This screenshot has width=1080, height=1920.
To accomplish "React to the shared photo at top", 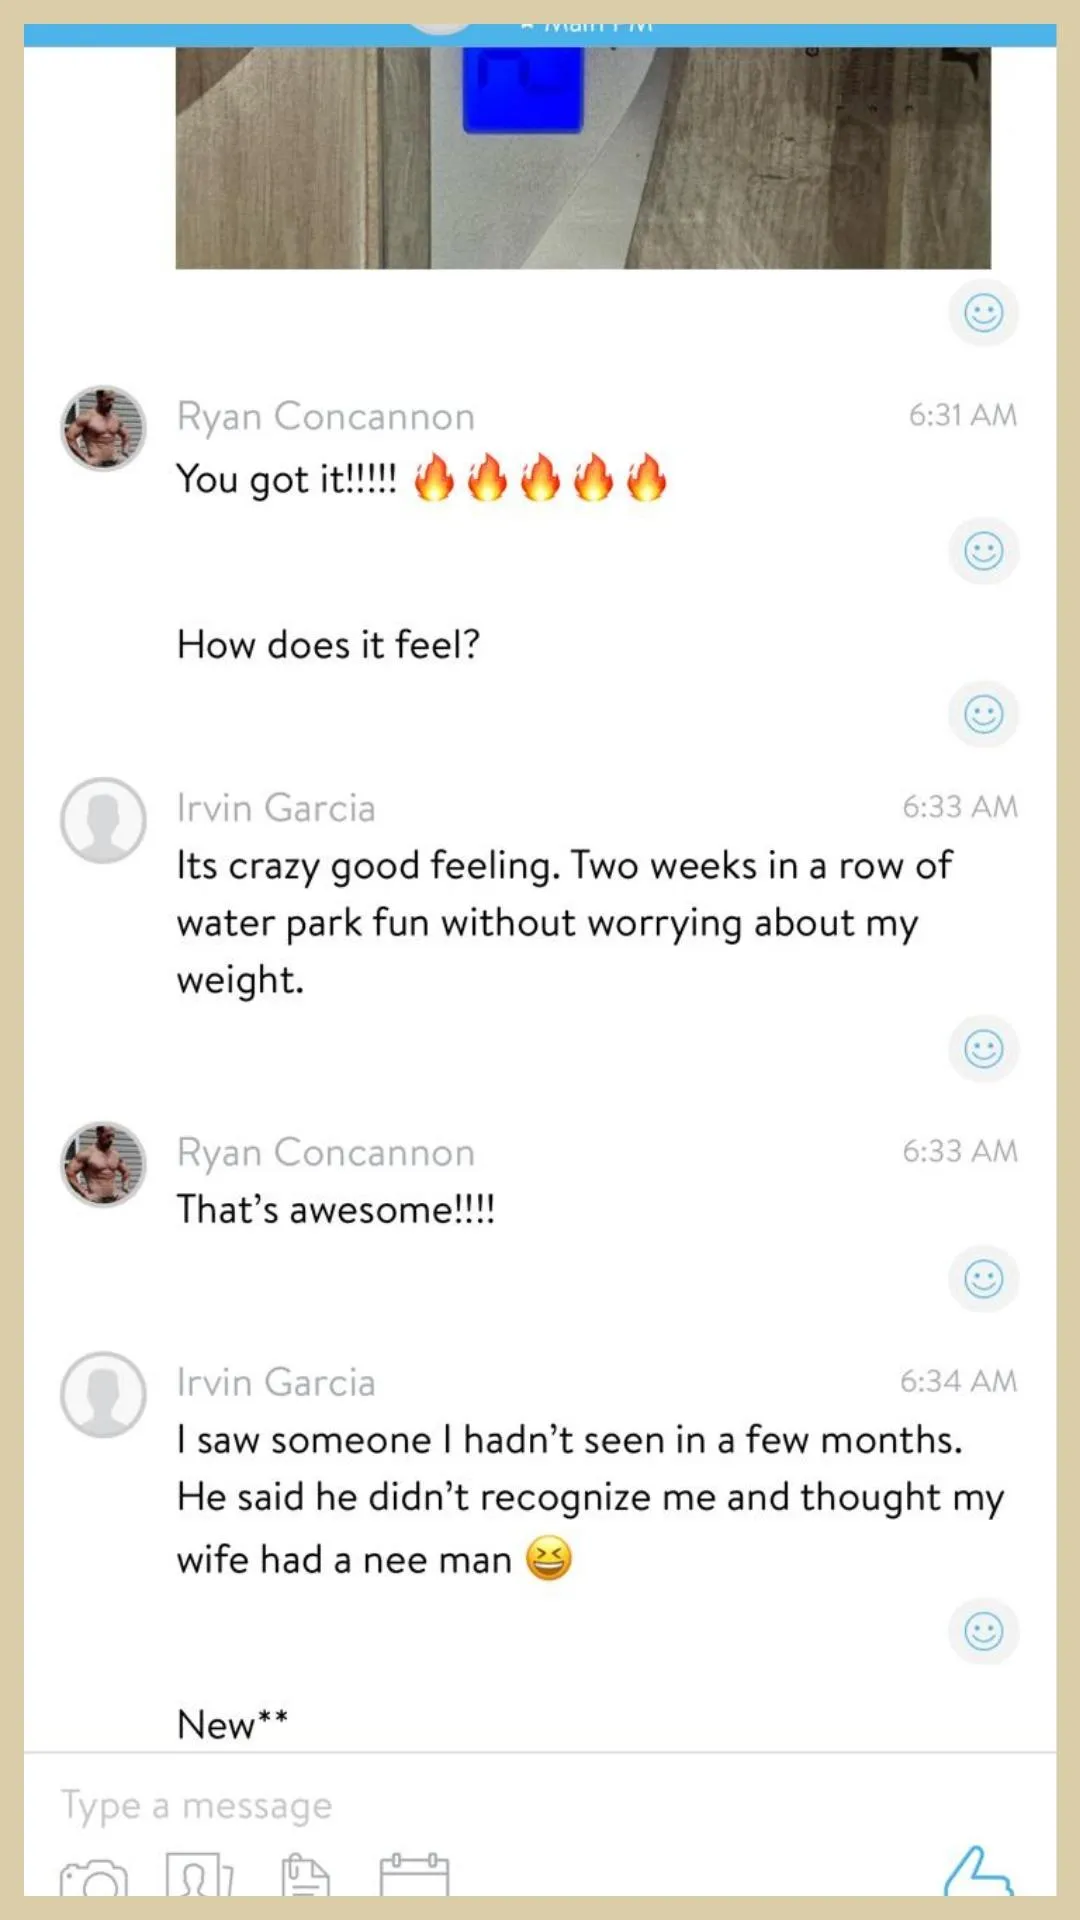I will pos(984,313).
